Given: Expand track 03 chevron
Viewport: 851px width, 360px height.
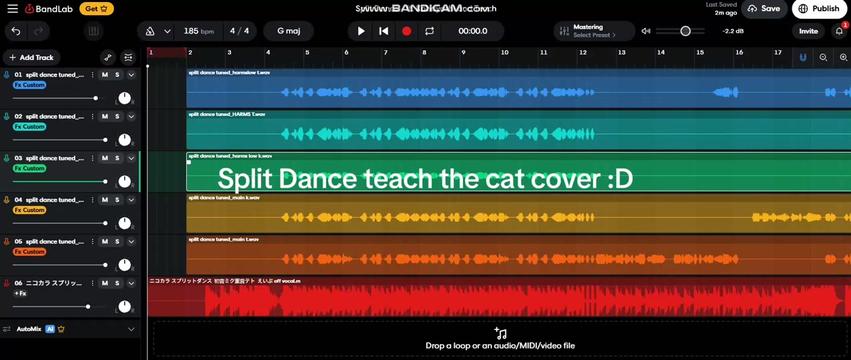Looking at the screenshot, I should (131, 158).
